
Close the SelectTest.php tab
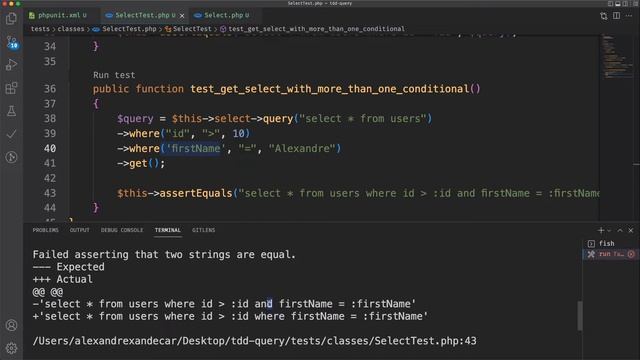tap(182, 16)
